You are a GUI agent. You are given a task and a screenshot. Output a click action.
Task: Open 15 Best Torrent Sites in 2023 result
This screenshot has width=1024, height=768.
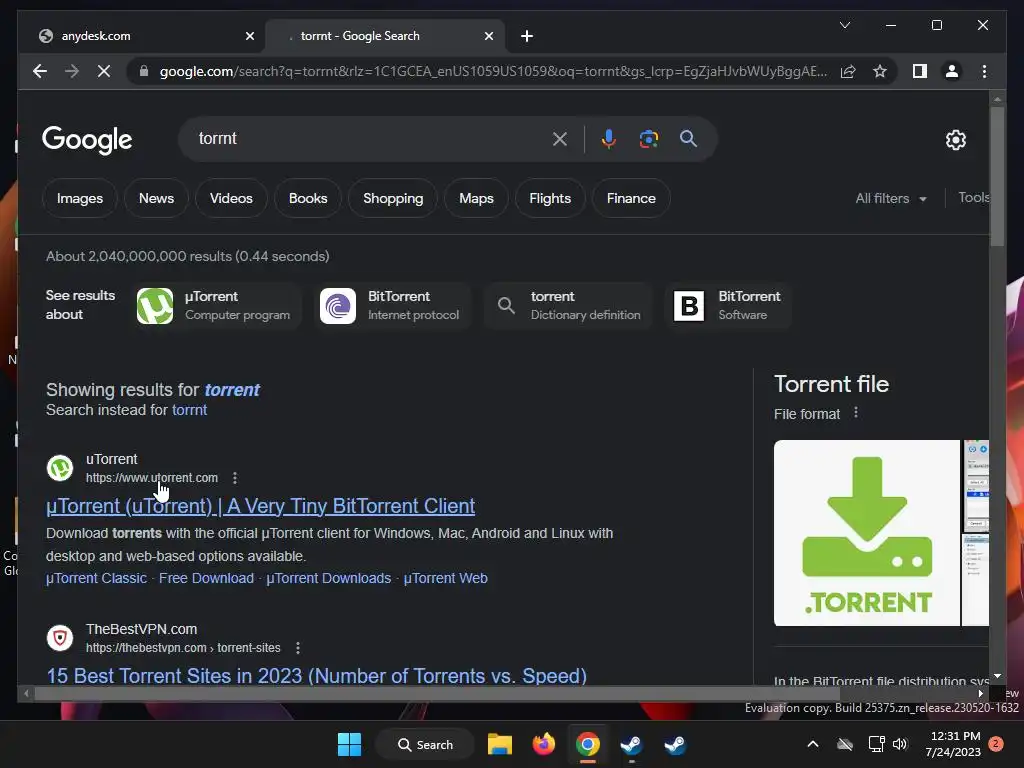317,675
